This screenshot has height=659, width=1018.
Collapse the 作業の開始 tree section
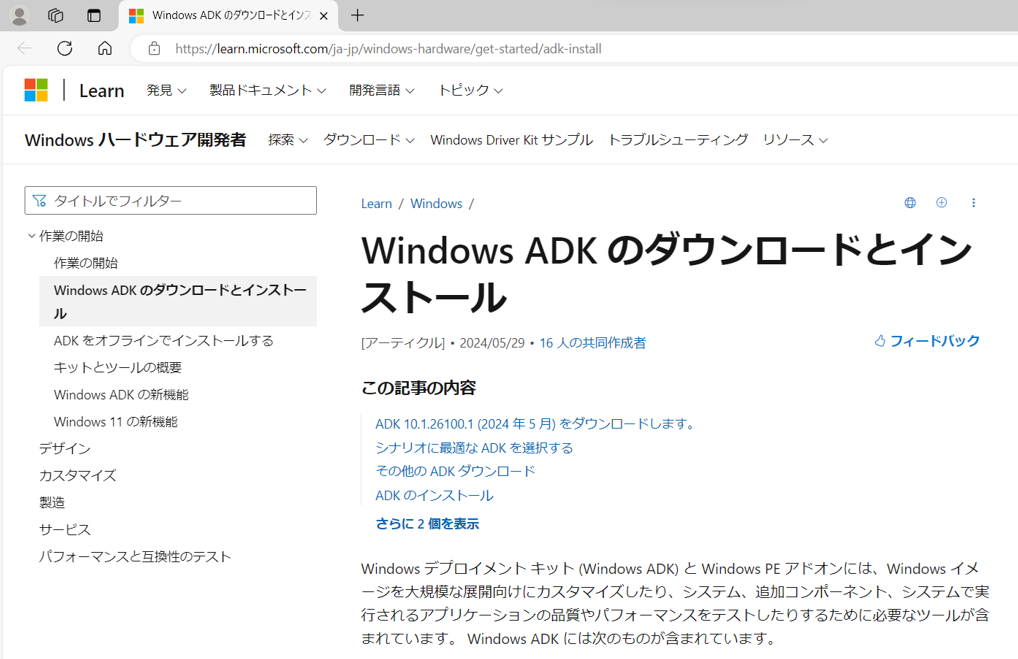tap(65, 236)
